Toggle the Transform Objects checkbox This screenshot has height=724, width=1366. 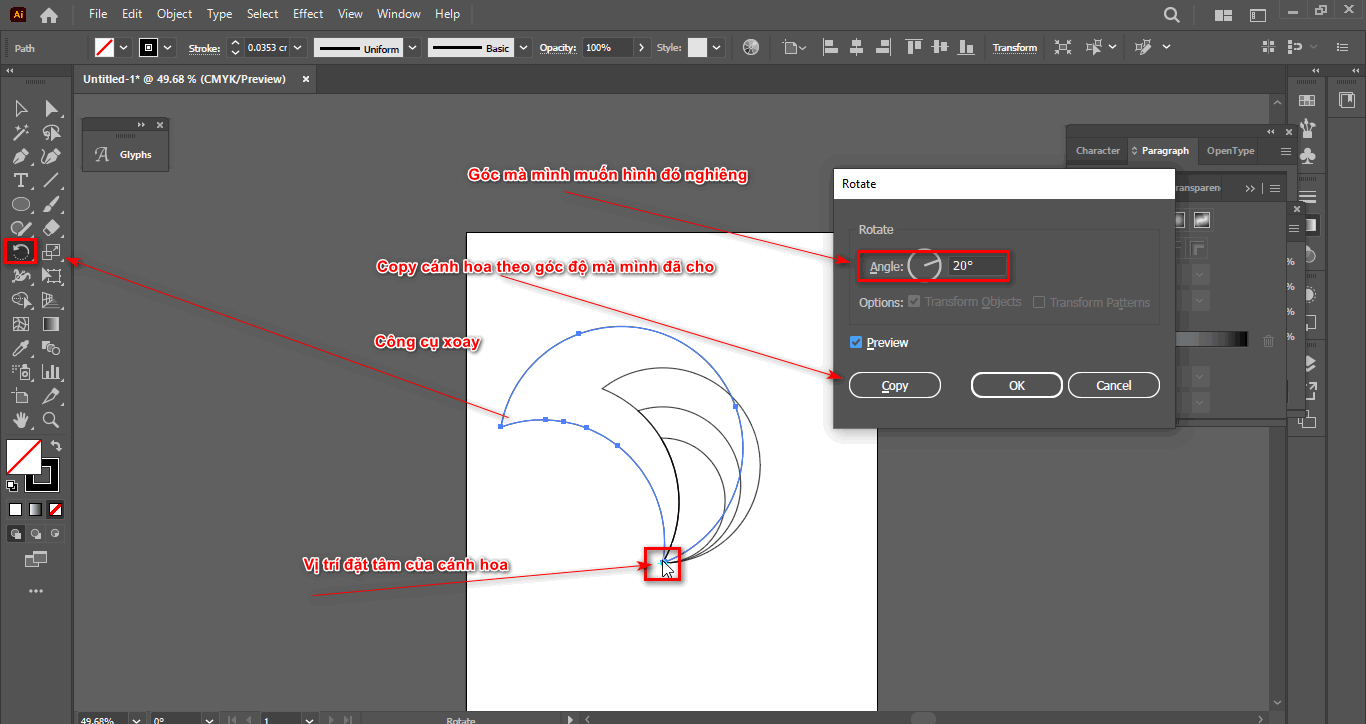tap(914, 302)
